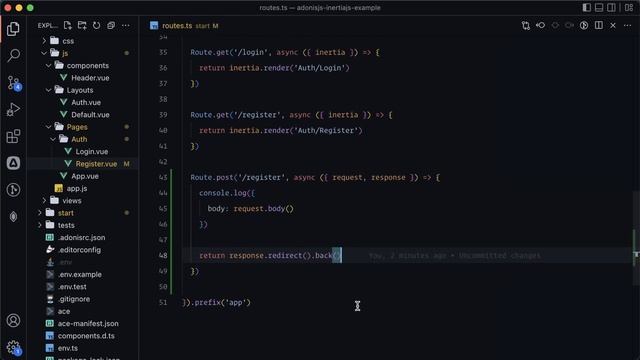Viewport: 640px width, 360px height.
Task: Open the Accounts menu
Action: (x=13, y=320)
